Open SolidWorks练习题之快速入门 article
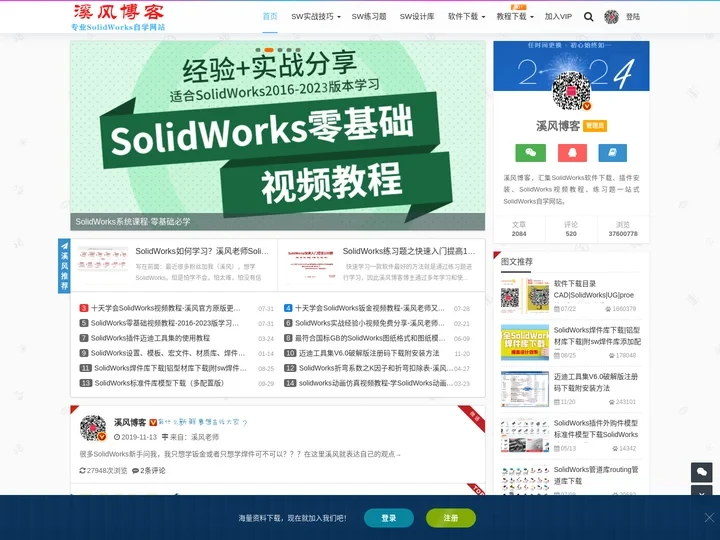720x540 pixels. [409, 251]
